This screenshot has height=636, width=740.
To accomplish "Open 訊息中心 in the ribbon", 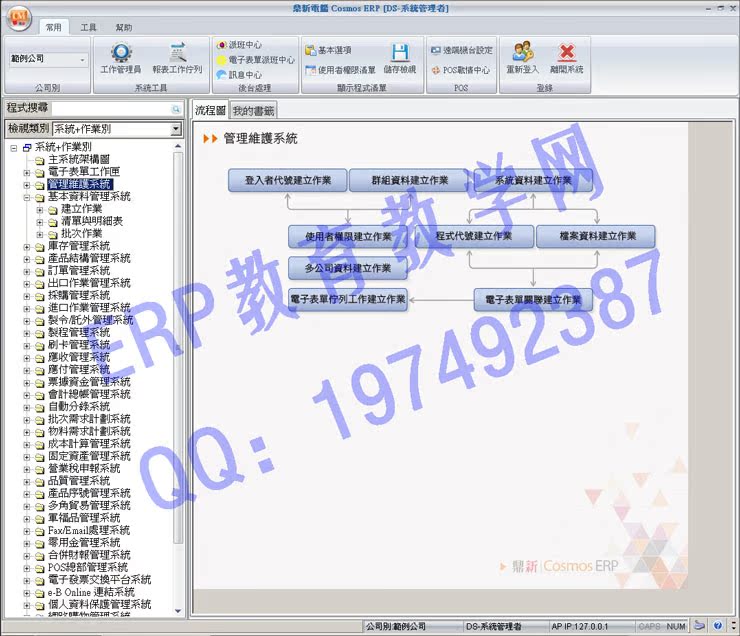I will click(x=239, y=75).
